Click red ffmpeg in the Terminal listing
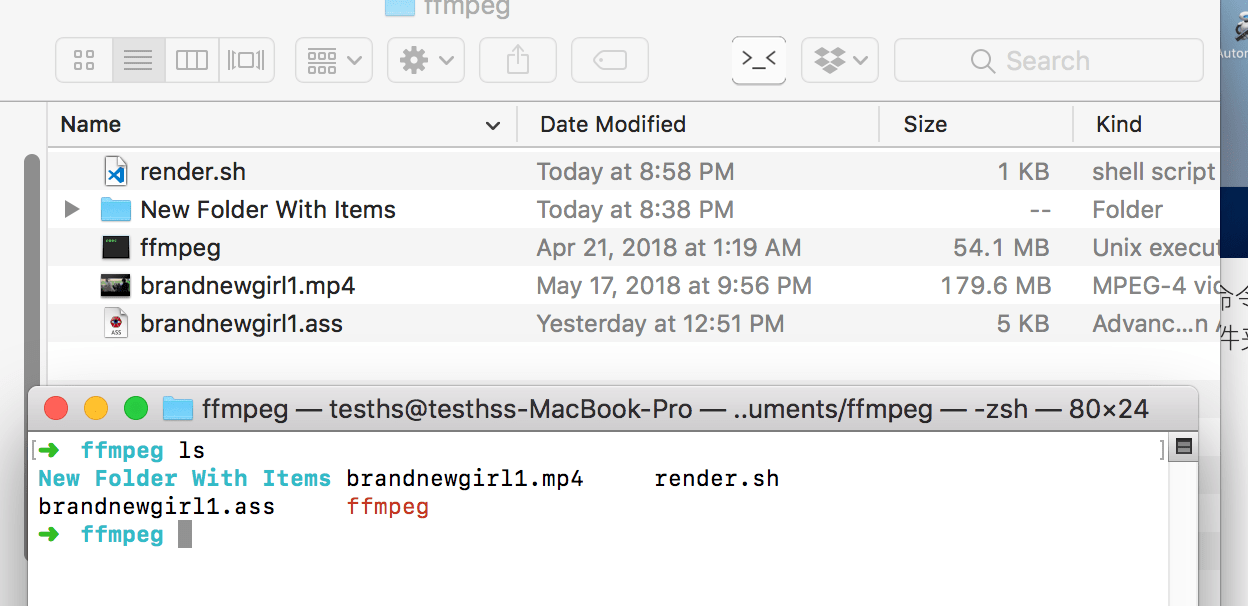The width and height of the screenshot is (1248, 606). (x=388, y=507)
